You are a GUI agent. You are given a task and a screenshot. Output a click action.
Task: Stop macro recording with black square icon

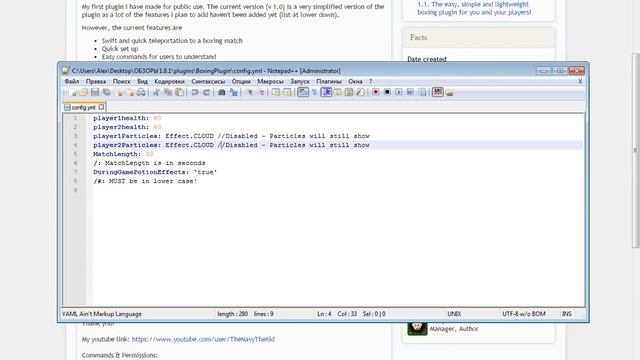[387, 93]
